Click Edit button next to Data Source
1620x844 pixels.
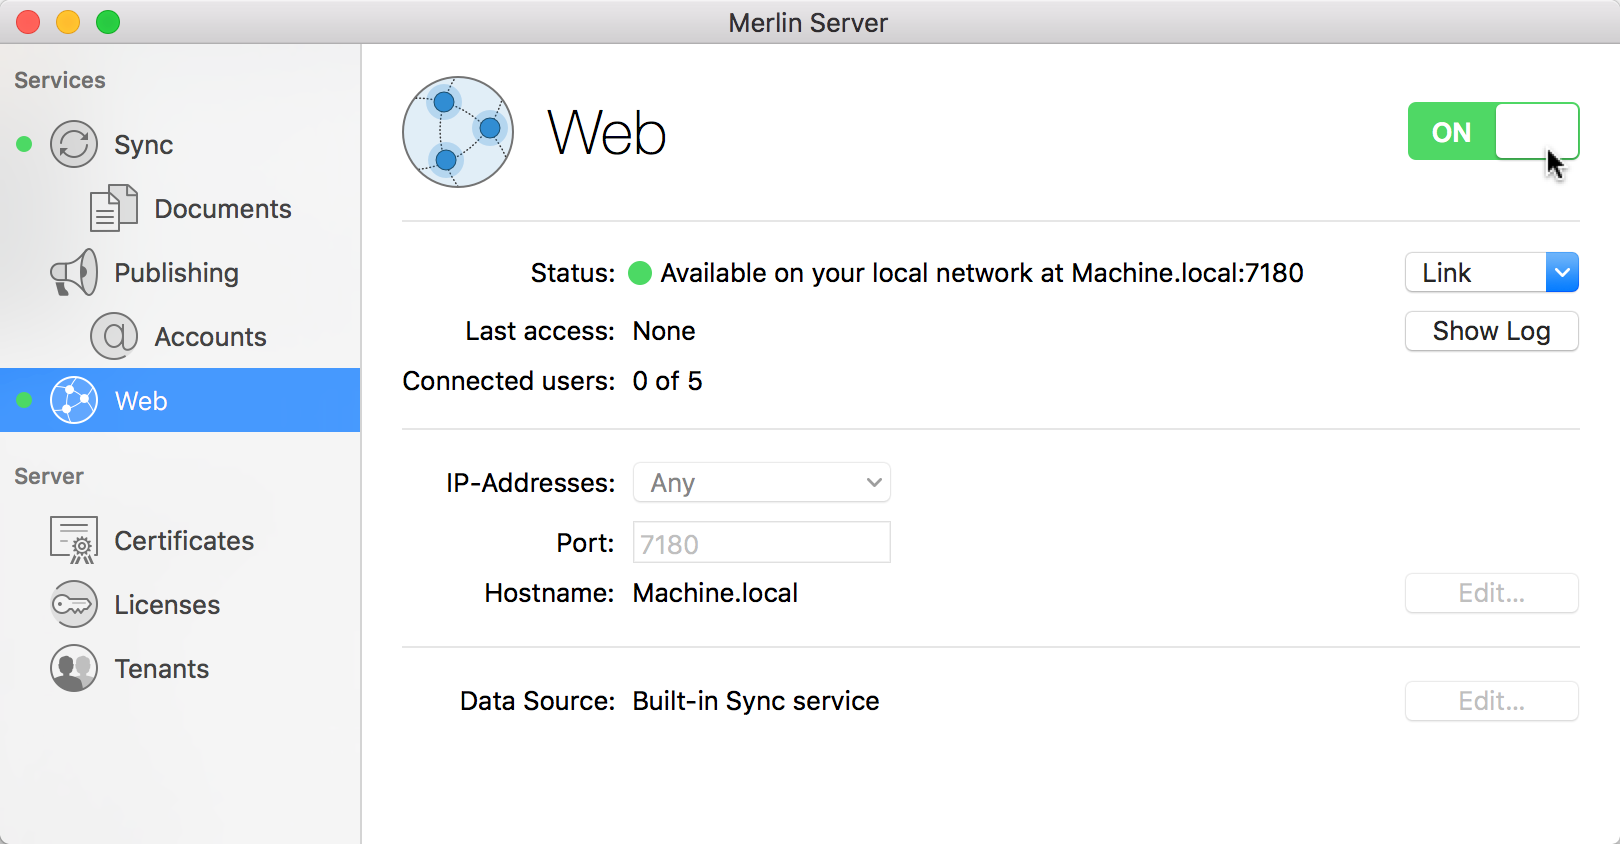[x=1491, y=701]
